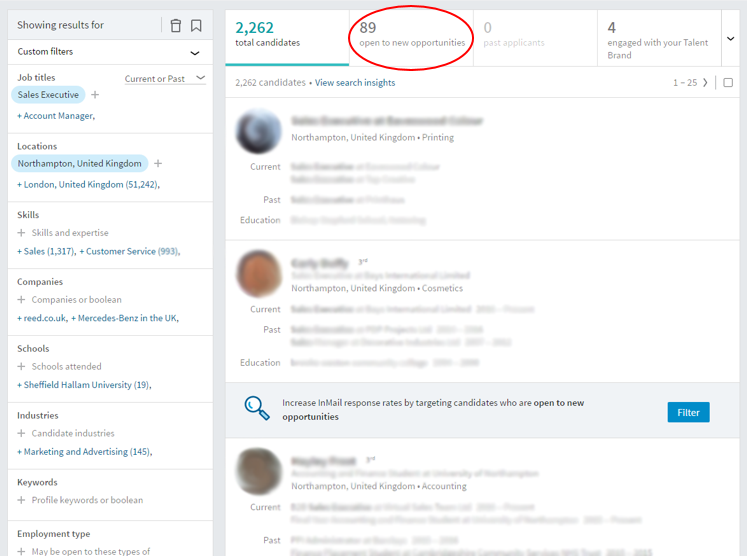Switch to 0 past applicants tab
This screenshot has height=558, width=747.
[x=535, y=38]
